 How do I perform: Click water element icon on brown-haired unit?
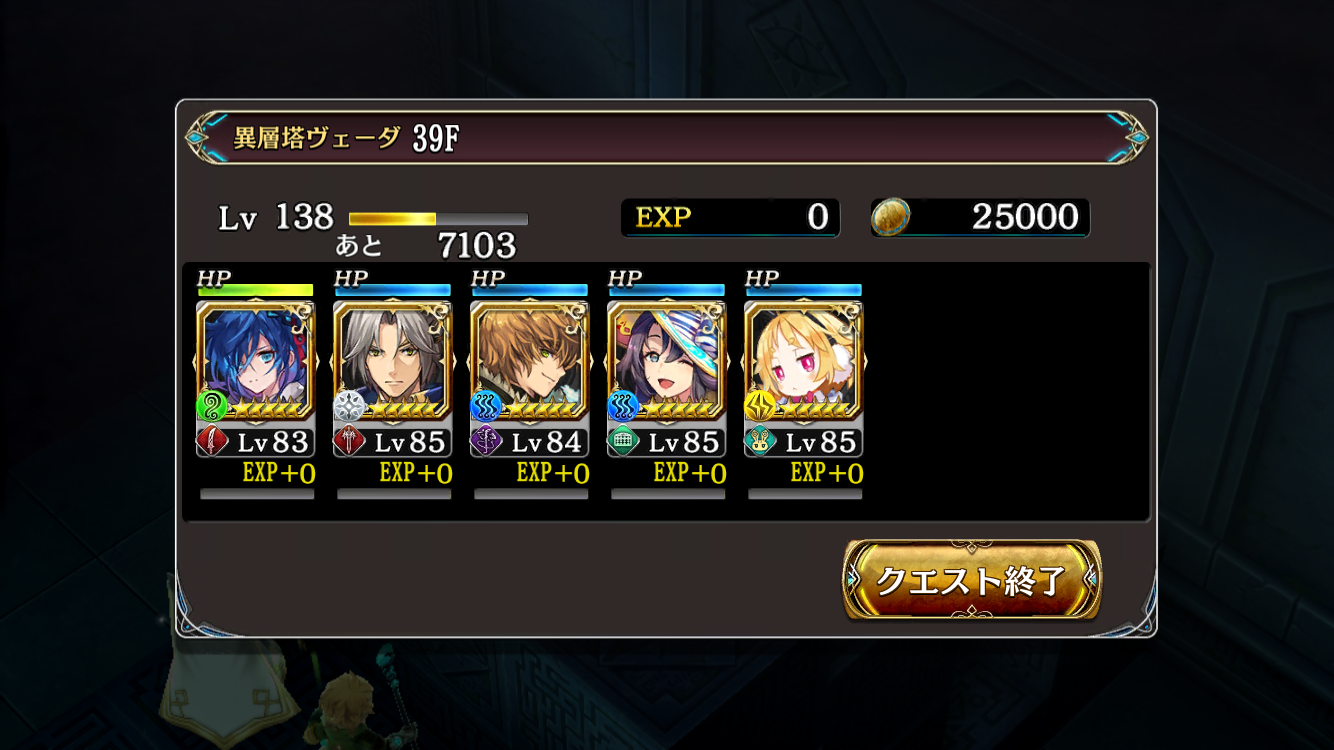click(x=486, y=406)
